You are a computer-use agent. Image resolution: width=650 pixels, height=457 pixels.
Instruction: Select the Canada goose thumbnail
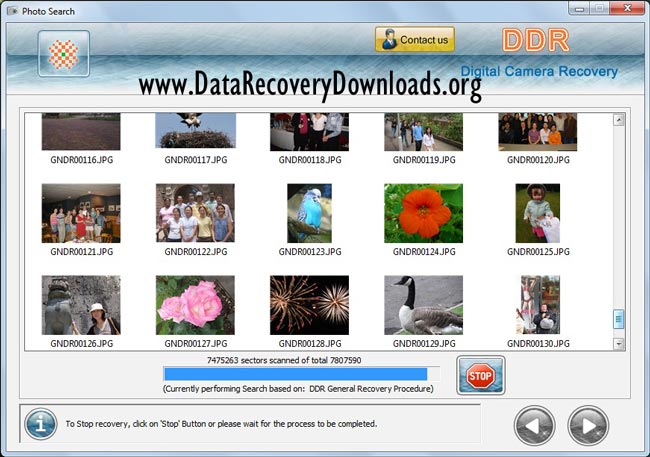coord(424,305)
